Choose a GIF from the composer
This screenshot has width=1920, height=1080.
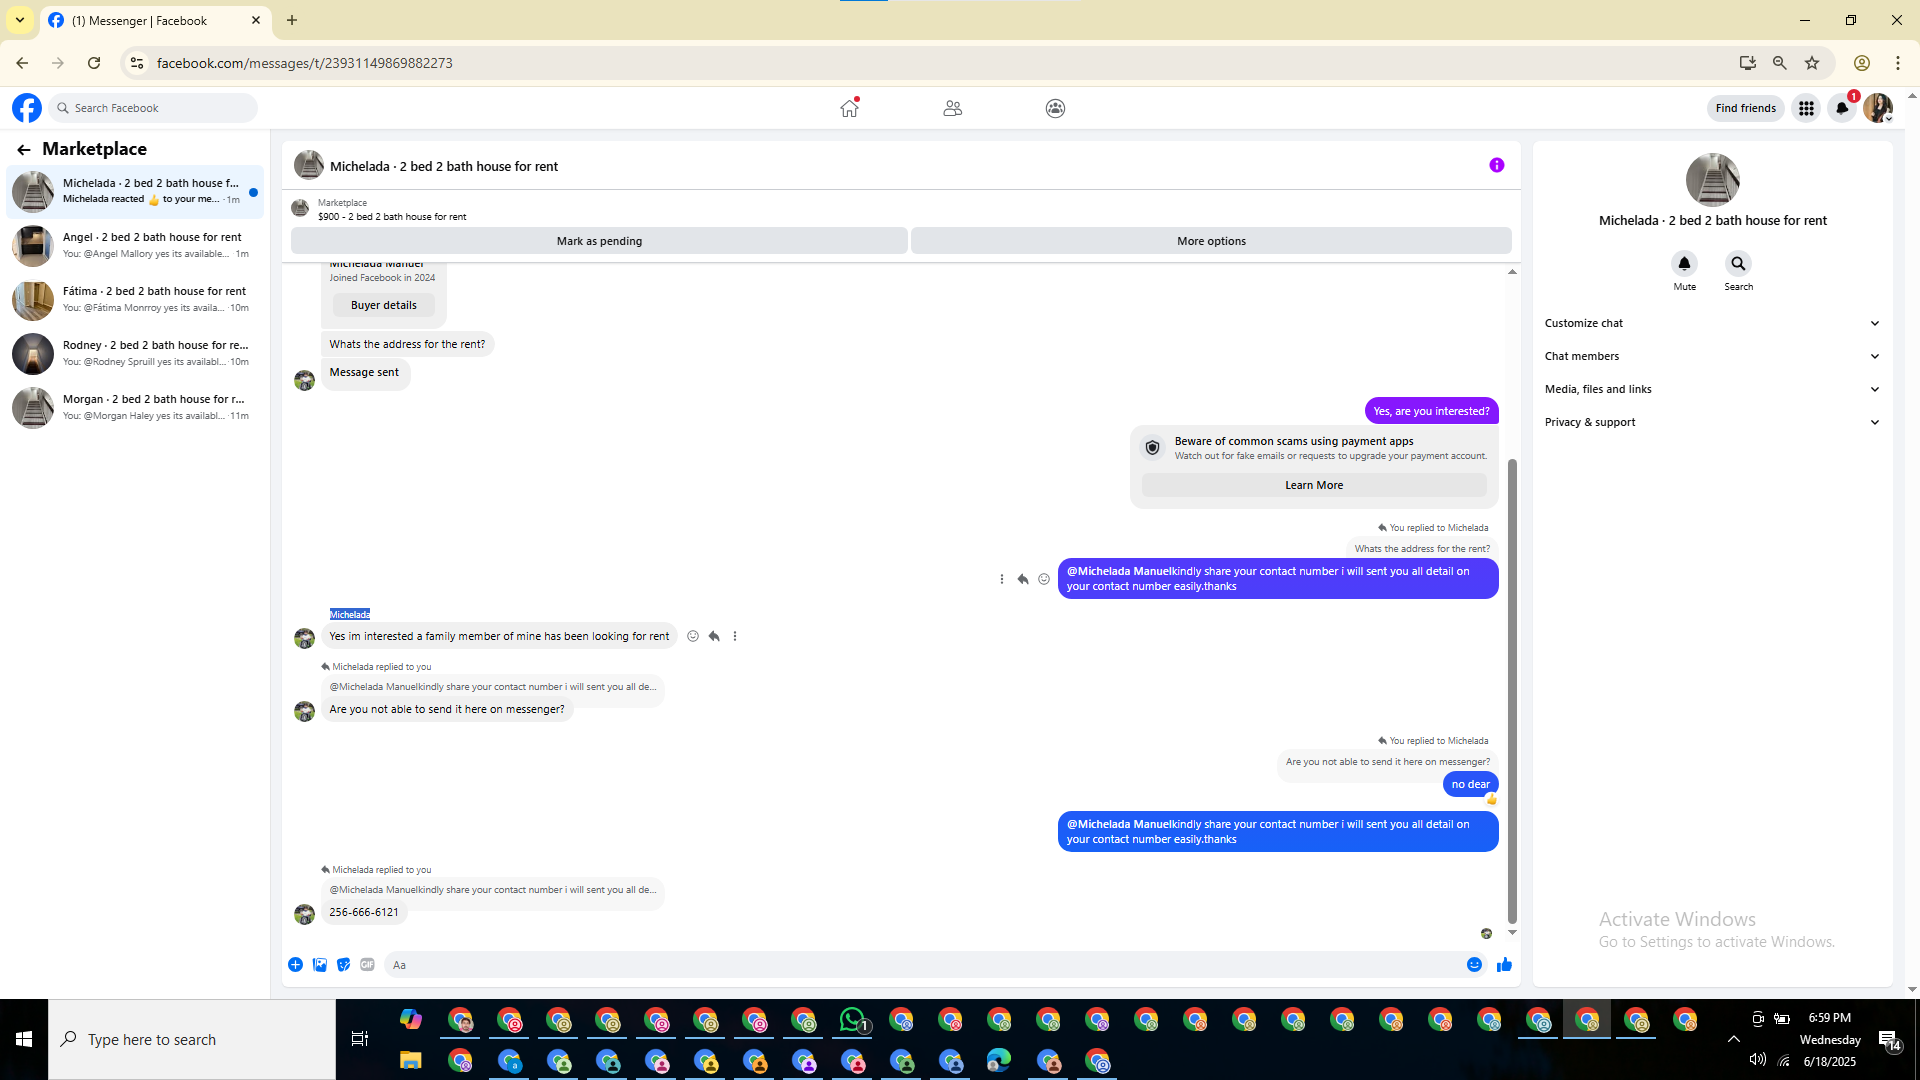(368, 965)
